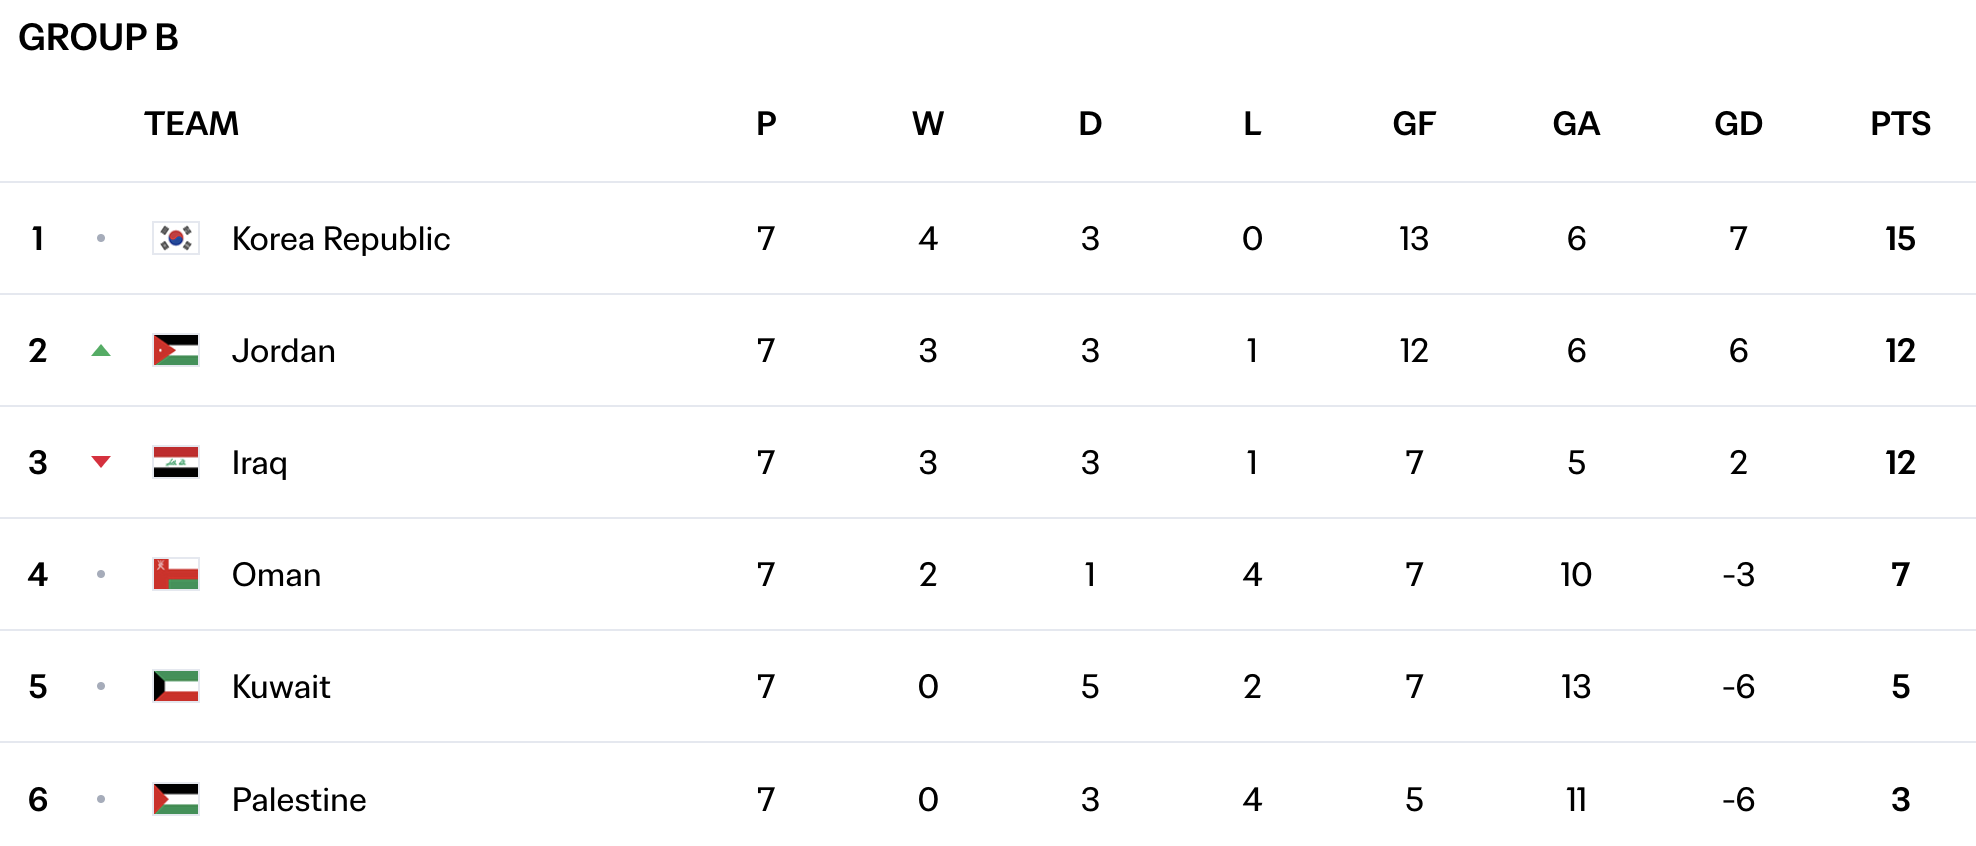Click the red down arrow beside Iraq

[x=101, y=462]
